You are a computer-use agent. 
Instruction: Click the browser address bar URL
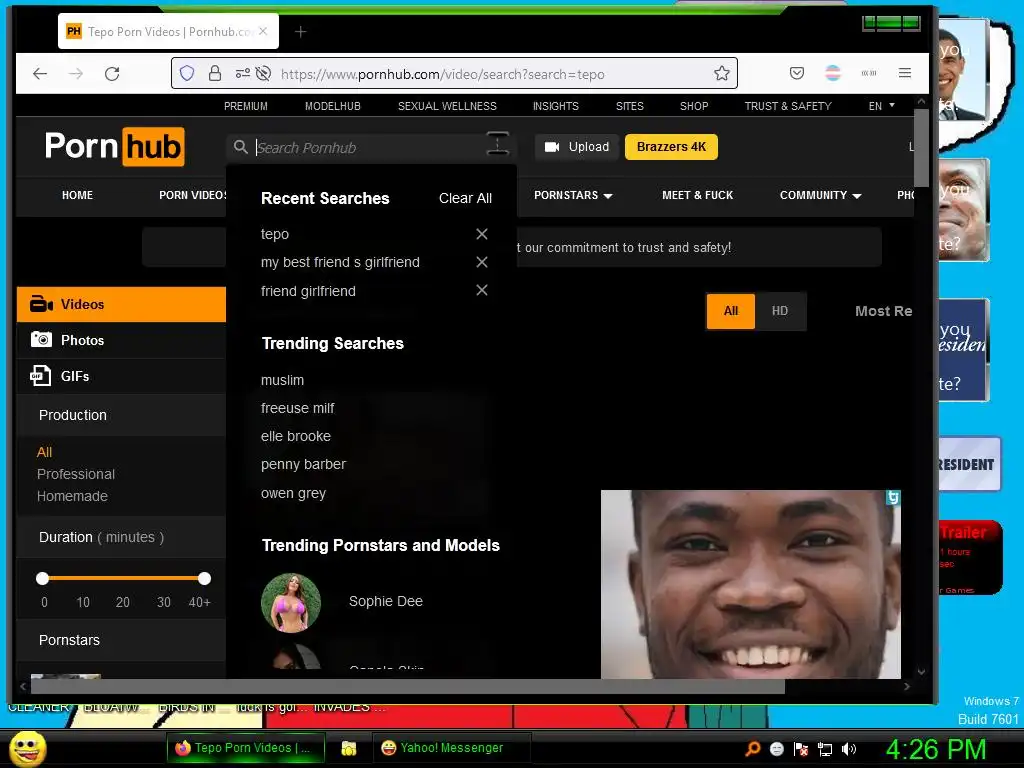(x=442, y=74)
